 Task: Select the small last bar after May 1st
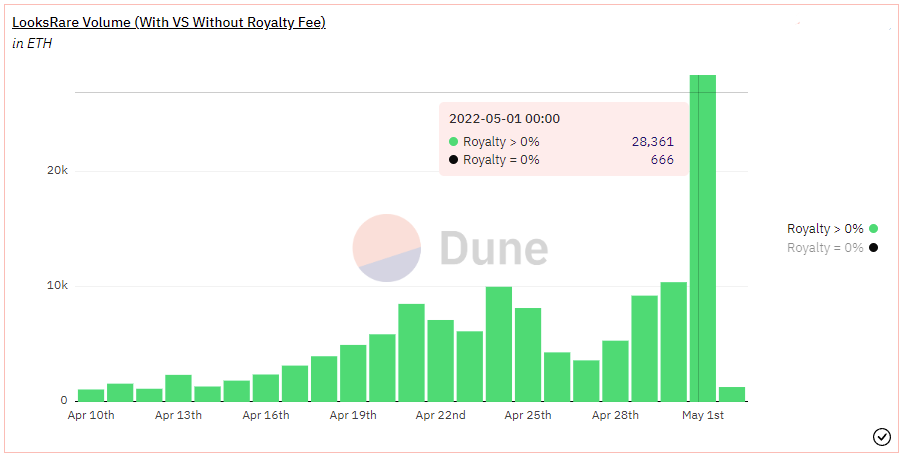tap(732, 394)
